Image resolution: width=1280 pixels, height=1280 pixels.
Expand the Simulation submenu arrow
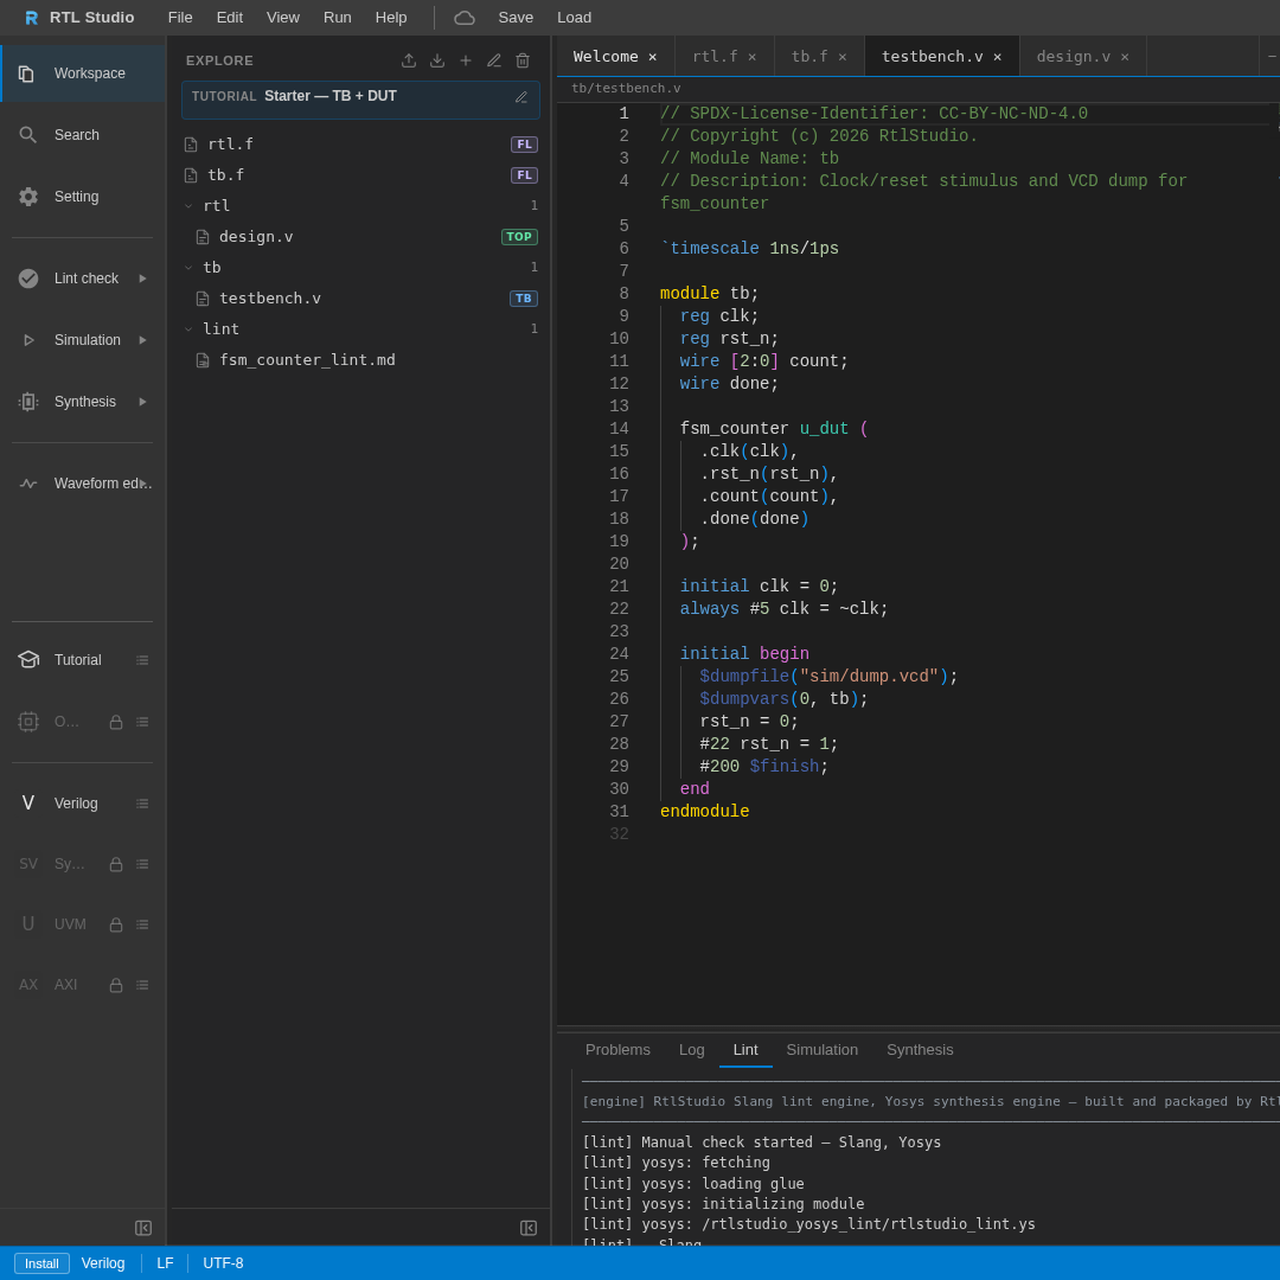coord(142,340)
